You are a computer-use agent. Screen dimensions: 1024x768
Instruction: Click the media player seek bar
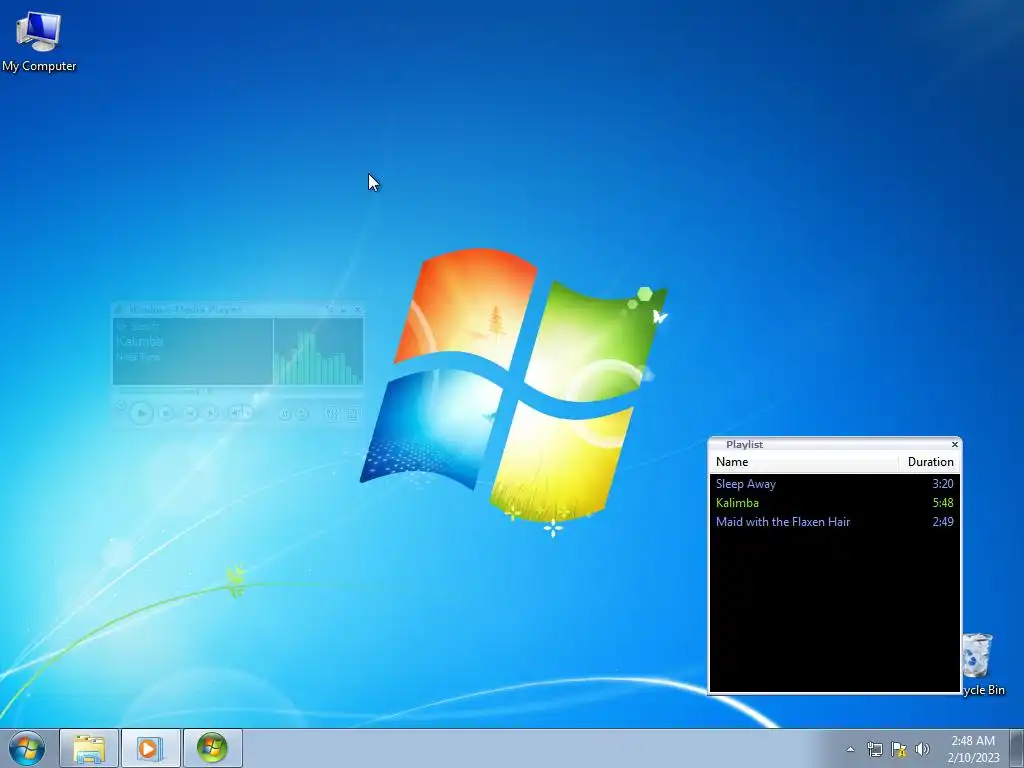pos(238,391)
